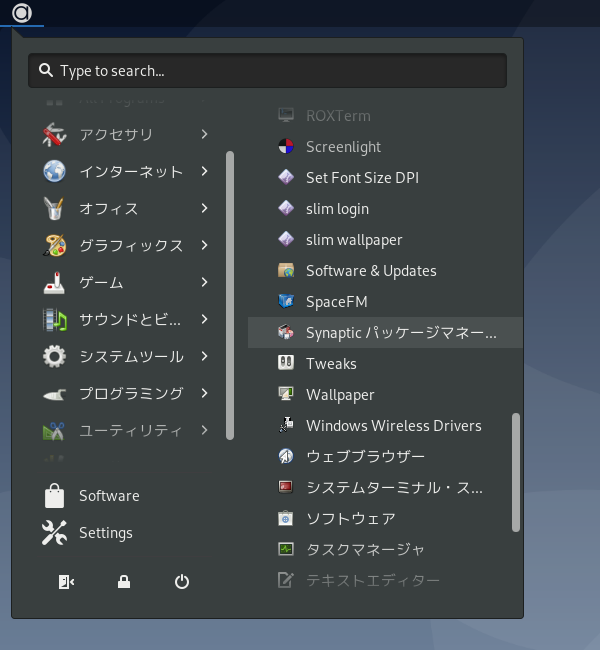Focus the Type to search field
This screenshot has width=600, height=650.
(x=267, y=70)
